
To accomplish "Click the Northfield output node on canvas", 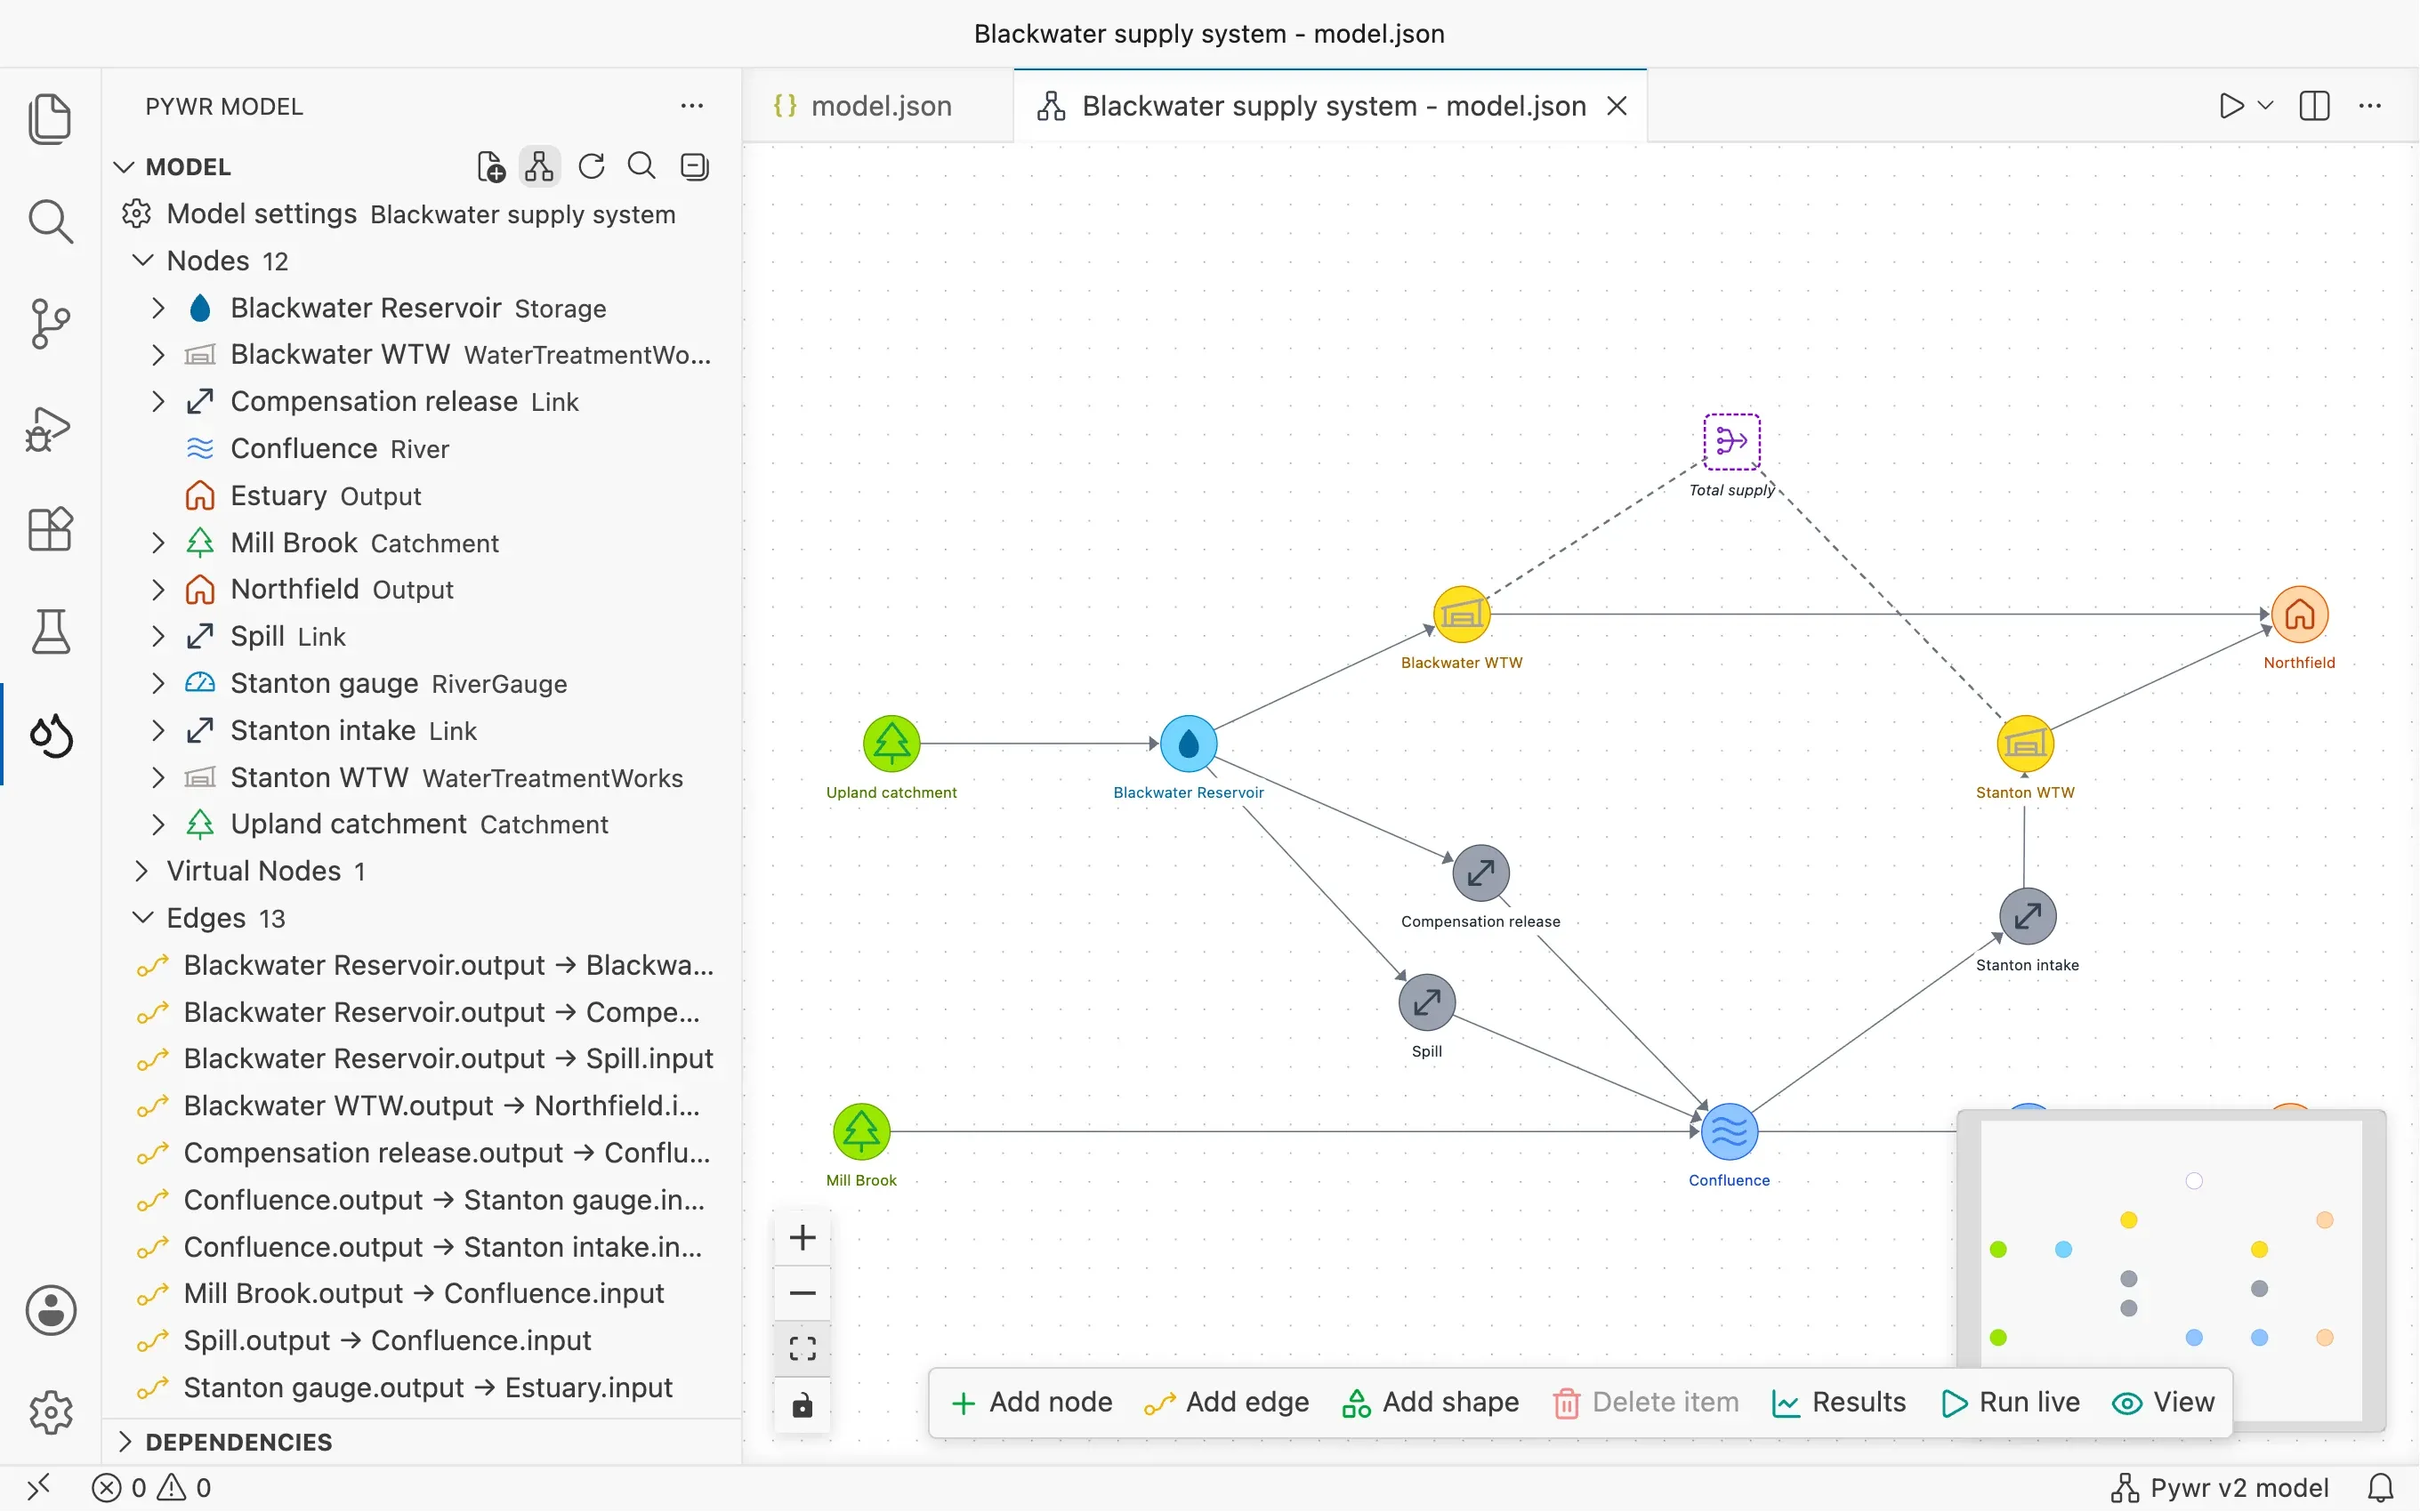I will 2299,614.
